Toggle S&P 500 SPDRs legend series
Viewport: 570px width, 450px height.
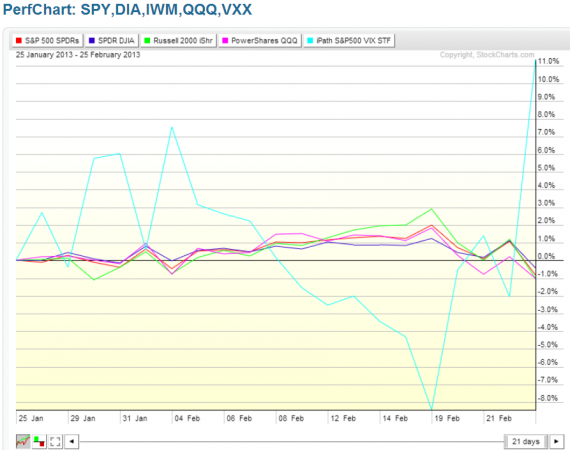point(48,40)
